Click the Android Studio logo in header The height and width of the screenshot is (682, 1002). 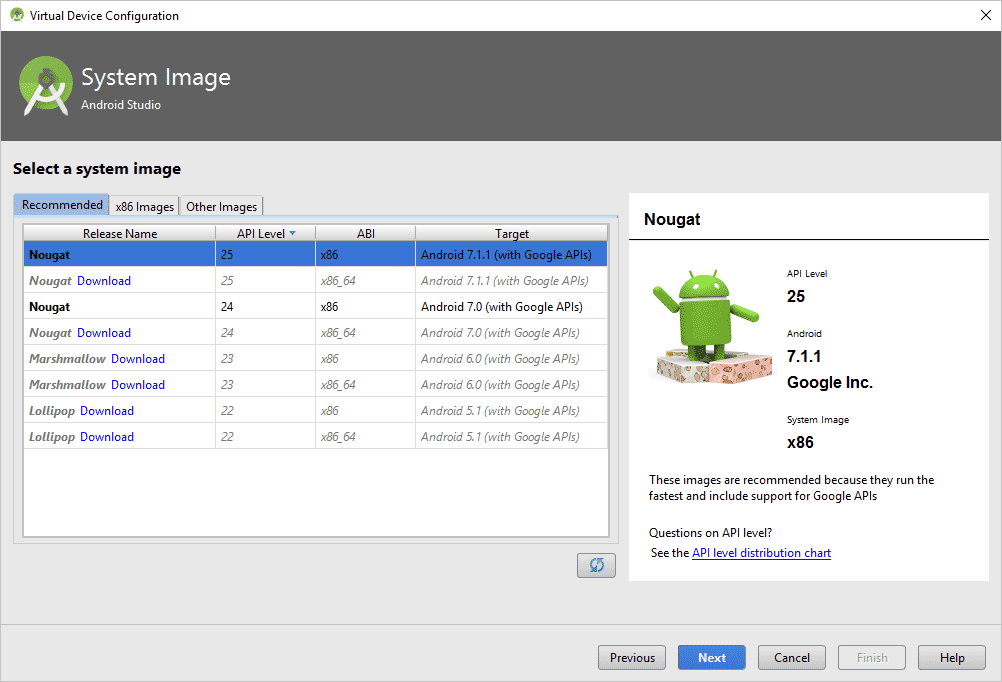point(46,86)
